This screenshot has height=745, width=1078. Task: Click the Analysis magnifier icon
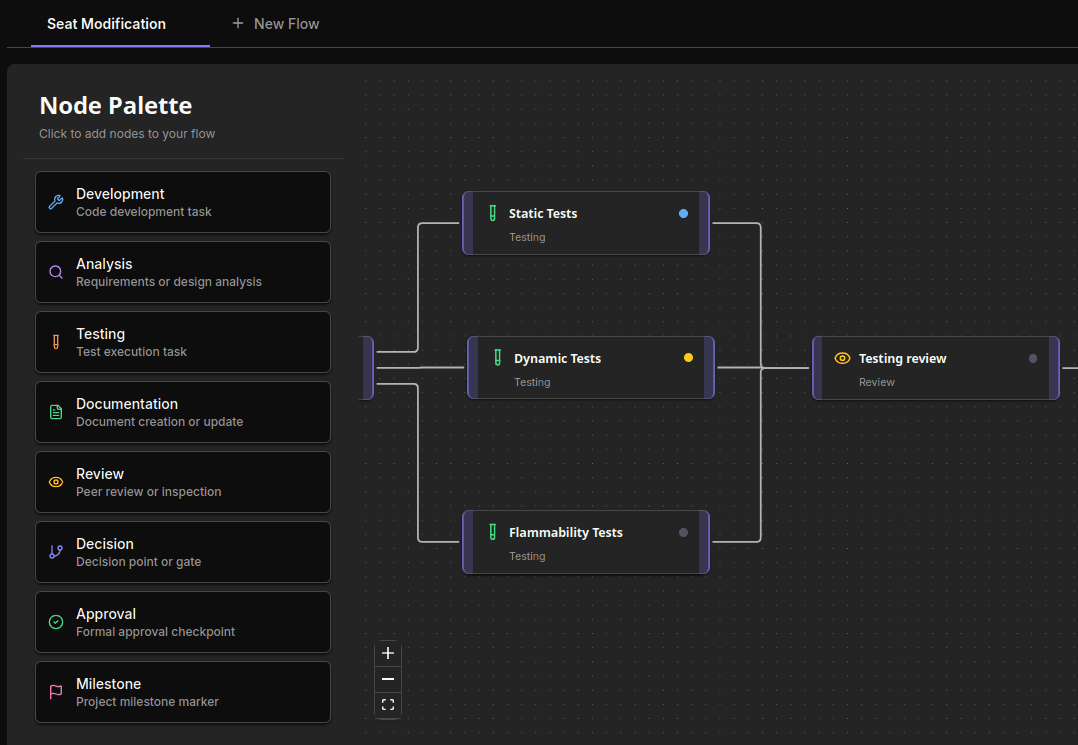(55, 271)
